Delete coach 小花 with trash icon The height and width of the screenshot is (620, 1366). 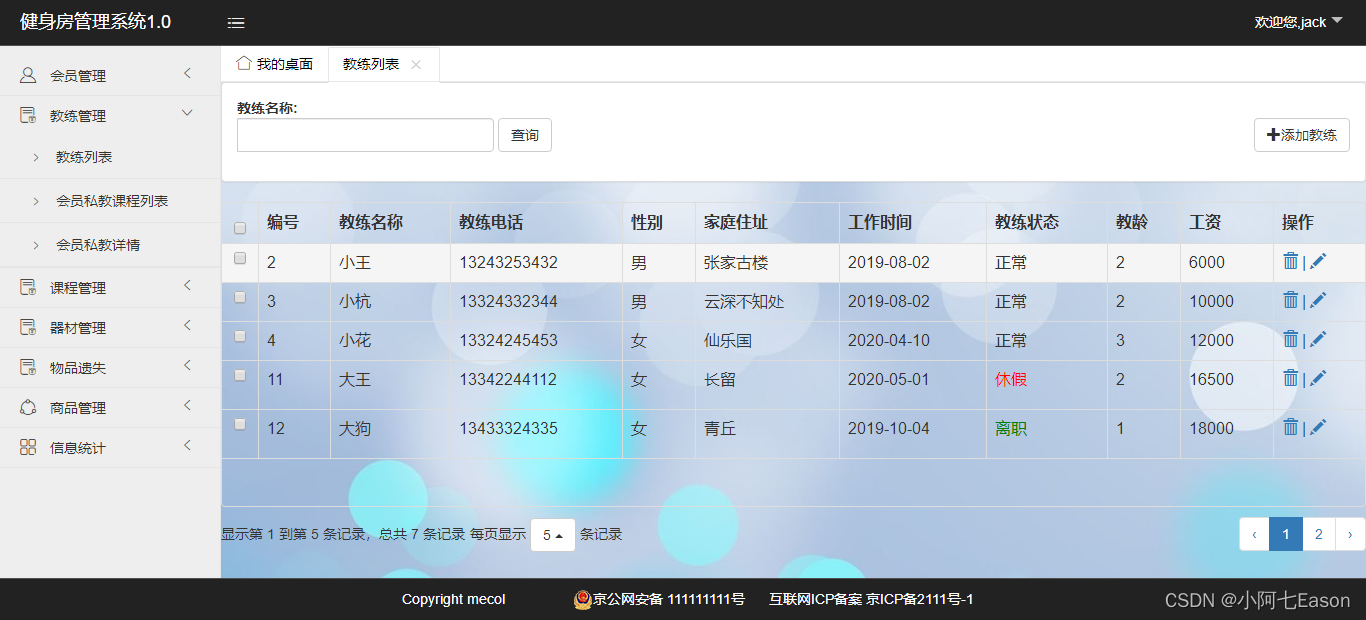(1291, 339)
